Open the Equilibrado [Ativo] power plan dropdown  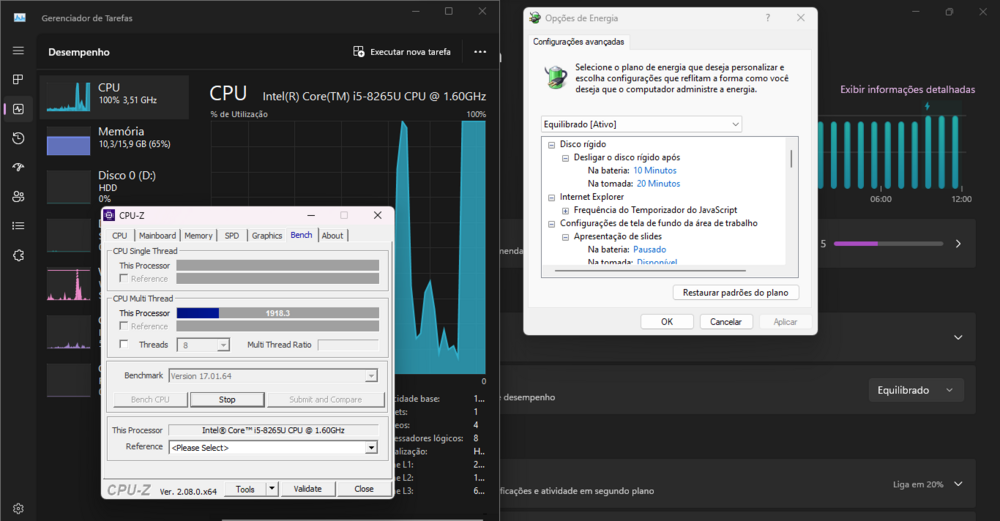tap(640, 124)
